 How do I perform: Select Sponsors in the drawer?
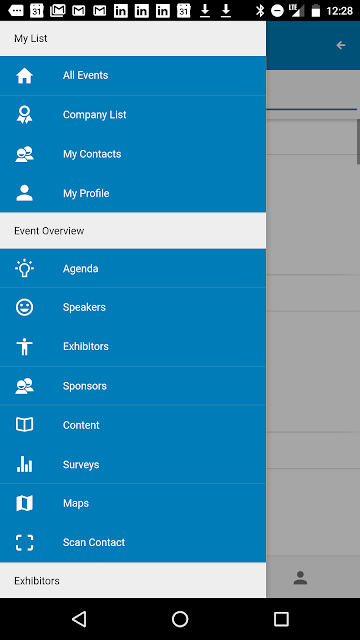(133, 386)
